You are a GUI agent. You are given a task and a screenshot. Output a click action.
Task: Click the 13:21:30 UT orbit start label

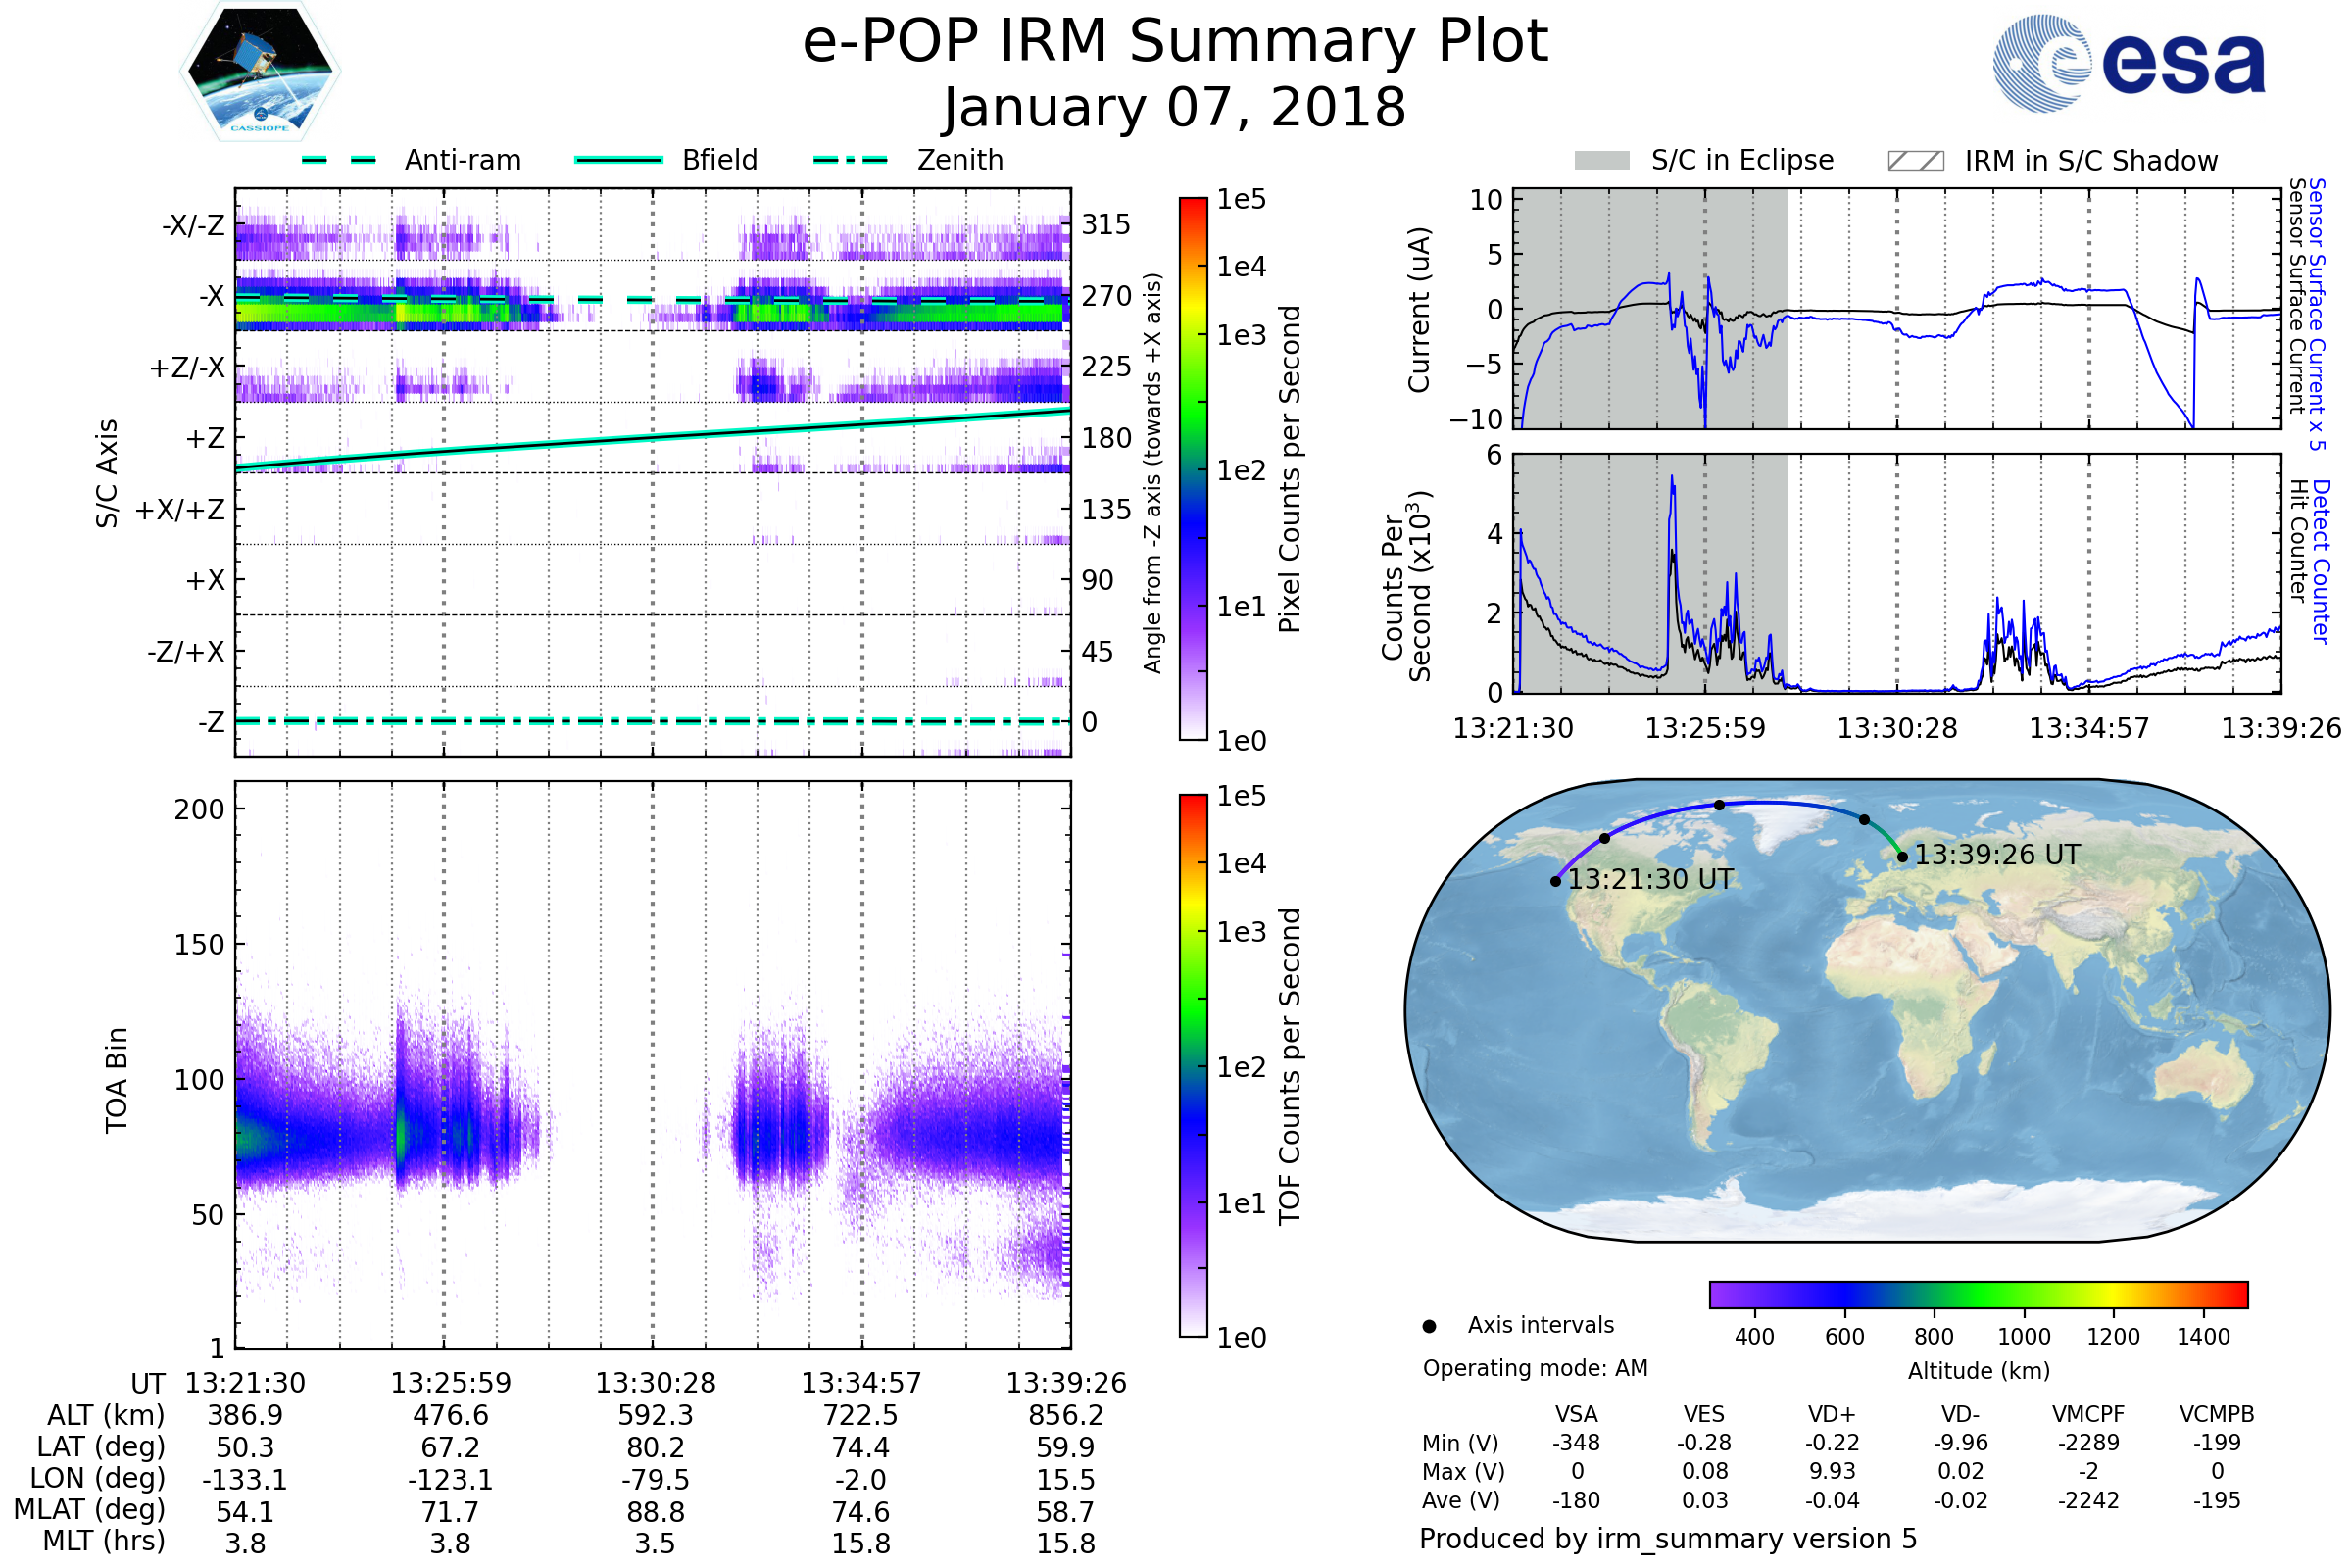(x=1650, y=880)
